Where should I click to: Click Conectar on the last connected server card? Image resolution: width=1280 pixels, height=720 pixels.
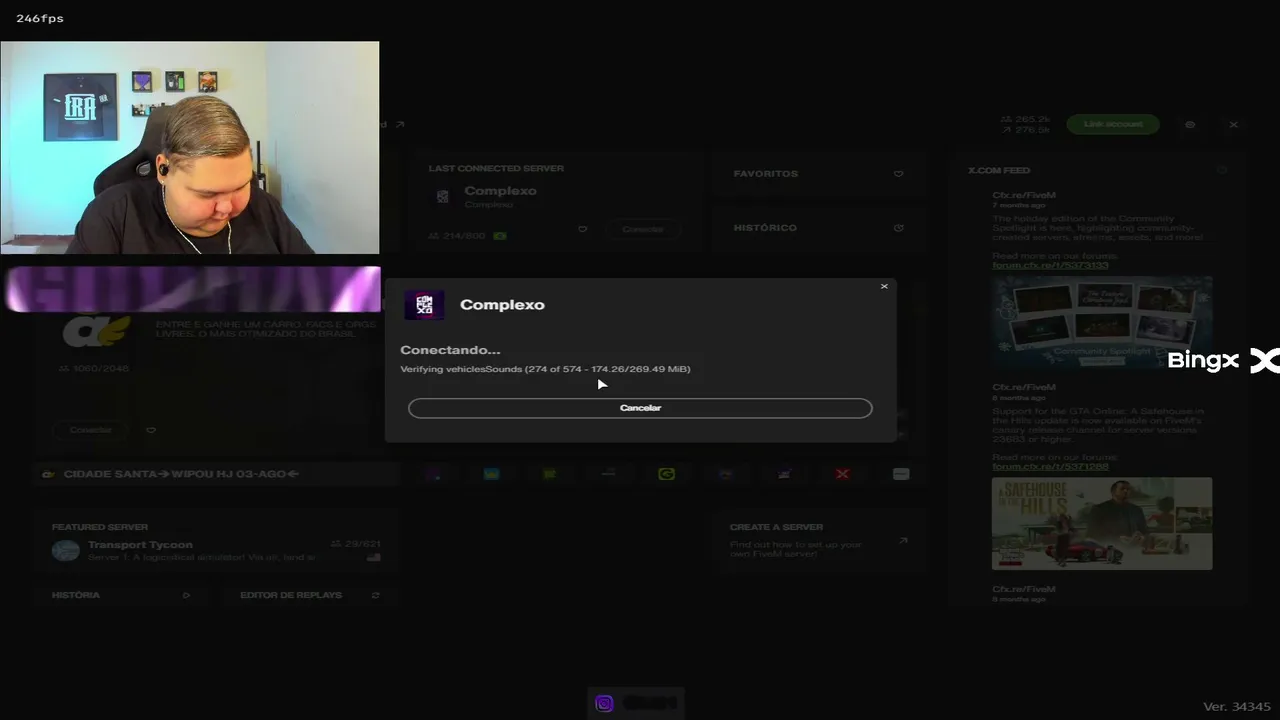click(643, 229)
